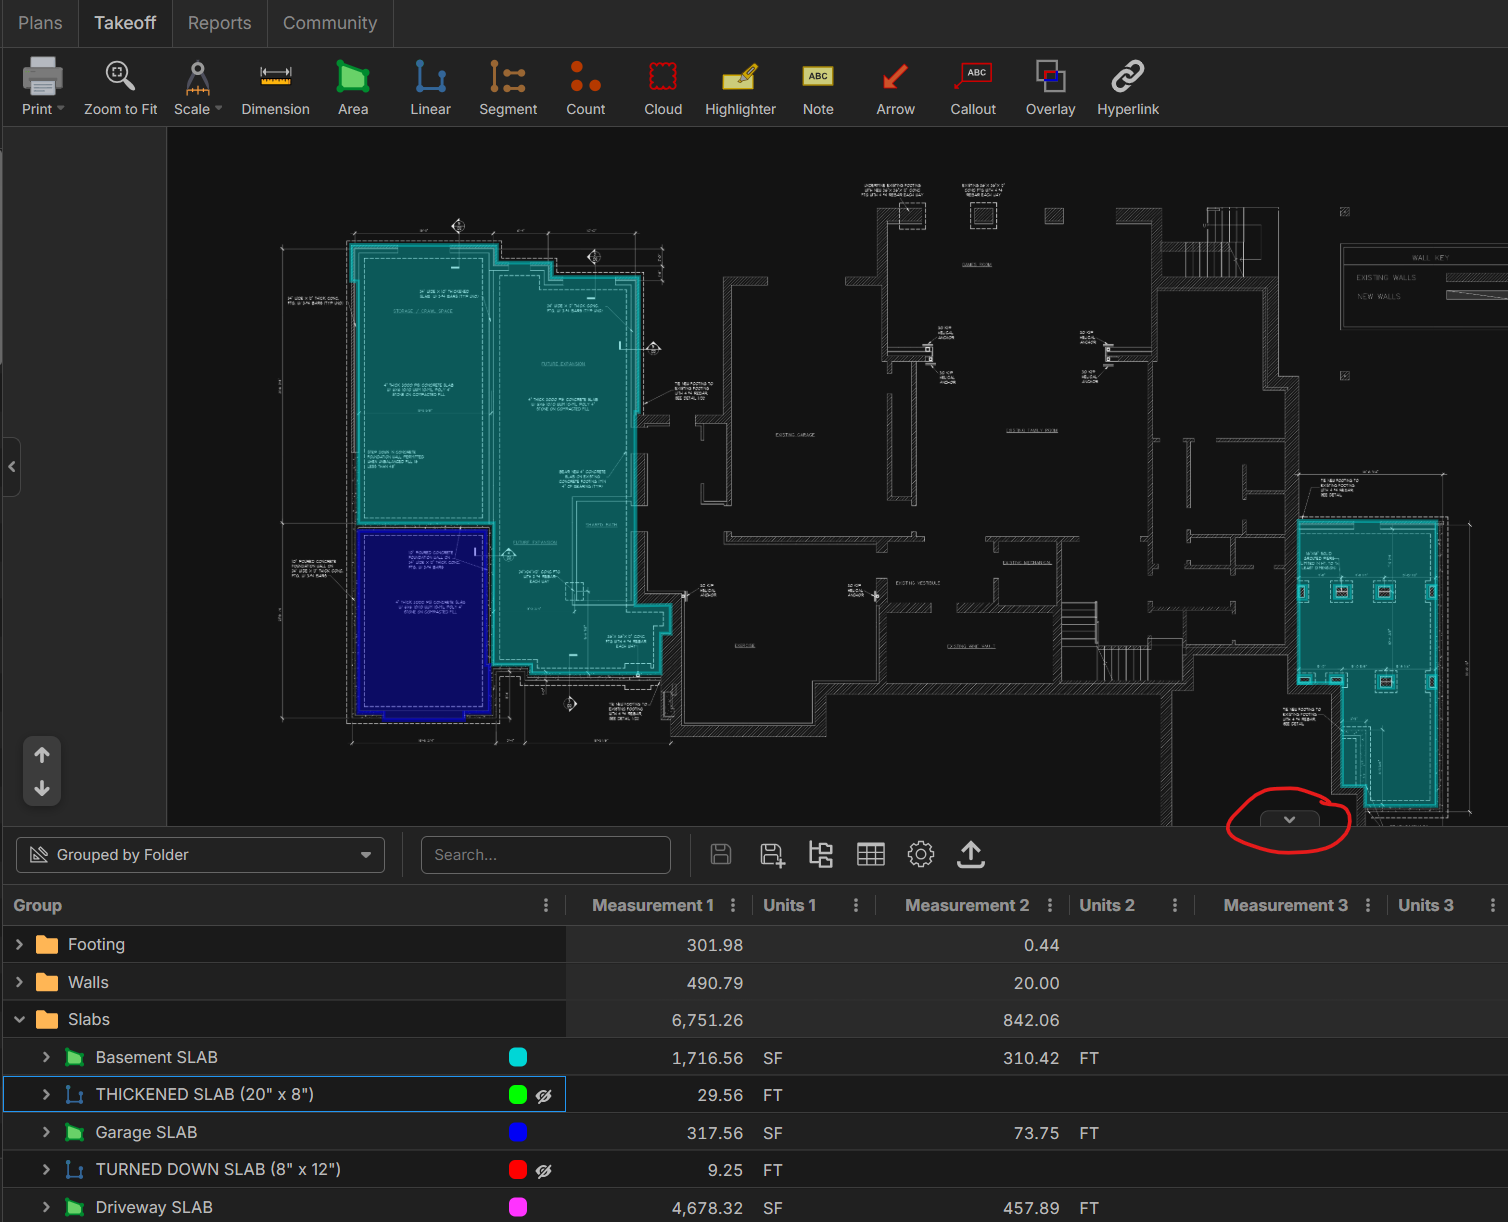Open the Grouped by Folder dropdown
Image resolution: width=1508 pixels, height=1222 pixels.
(x=200, y=855)
